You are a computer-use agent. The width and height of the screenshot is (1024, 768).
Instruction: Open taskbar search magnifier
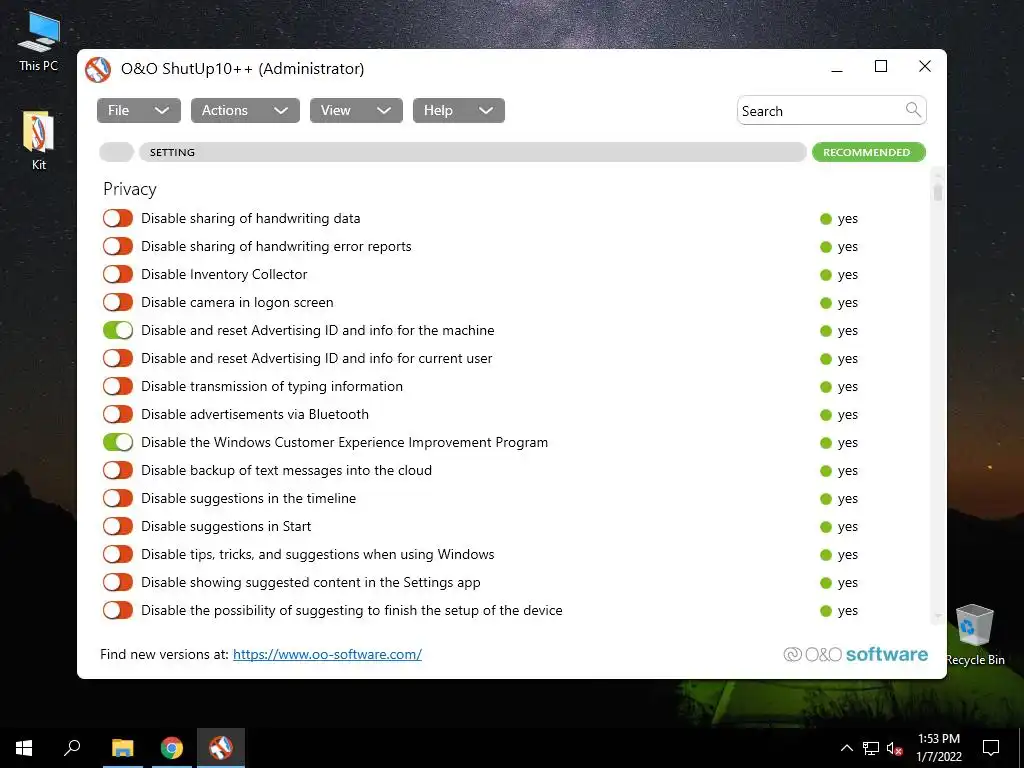72,748
